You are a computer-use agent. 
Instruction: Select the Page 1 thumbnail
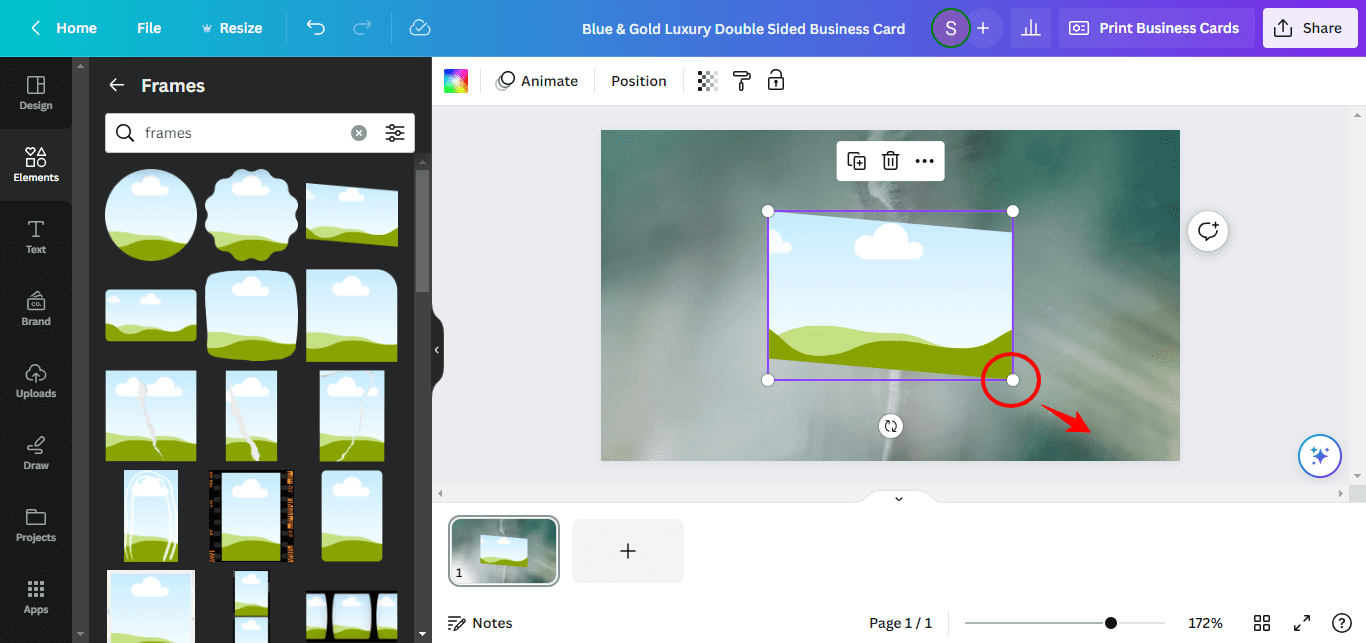[503, 550]
